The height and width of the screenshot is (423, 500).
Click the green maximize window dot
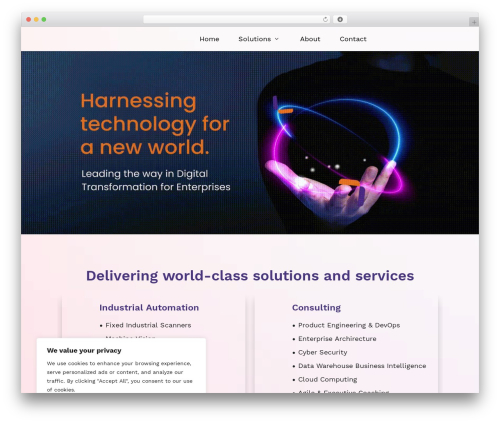click(44, 20)
